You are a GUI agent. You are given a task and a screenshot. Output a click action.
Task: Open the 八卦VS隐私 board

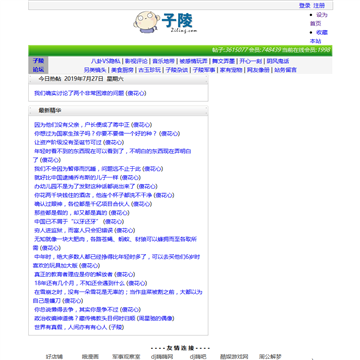point(106,61)
